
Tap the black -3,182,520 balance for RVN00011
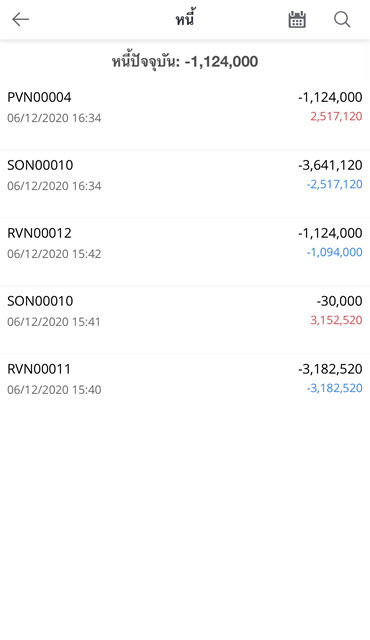pos(330,369)
